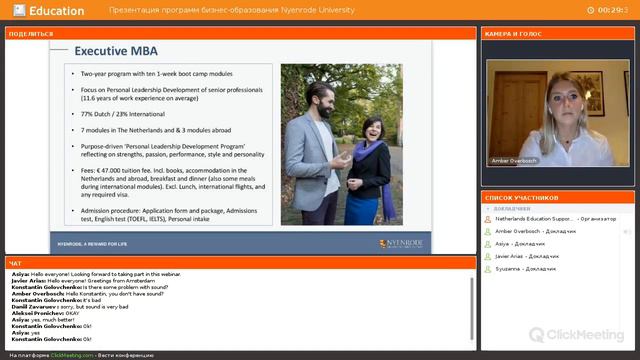Open the ClickMeeting.com link in the footer
The image size is (640, 360).
(x=72, y=356)
